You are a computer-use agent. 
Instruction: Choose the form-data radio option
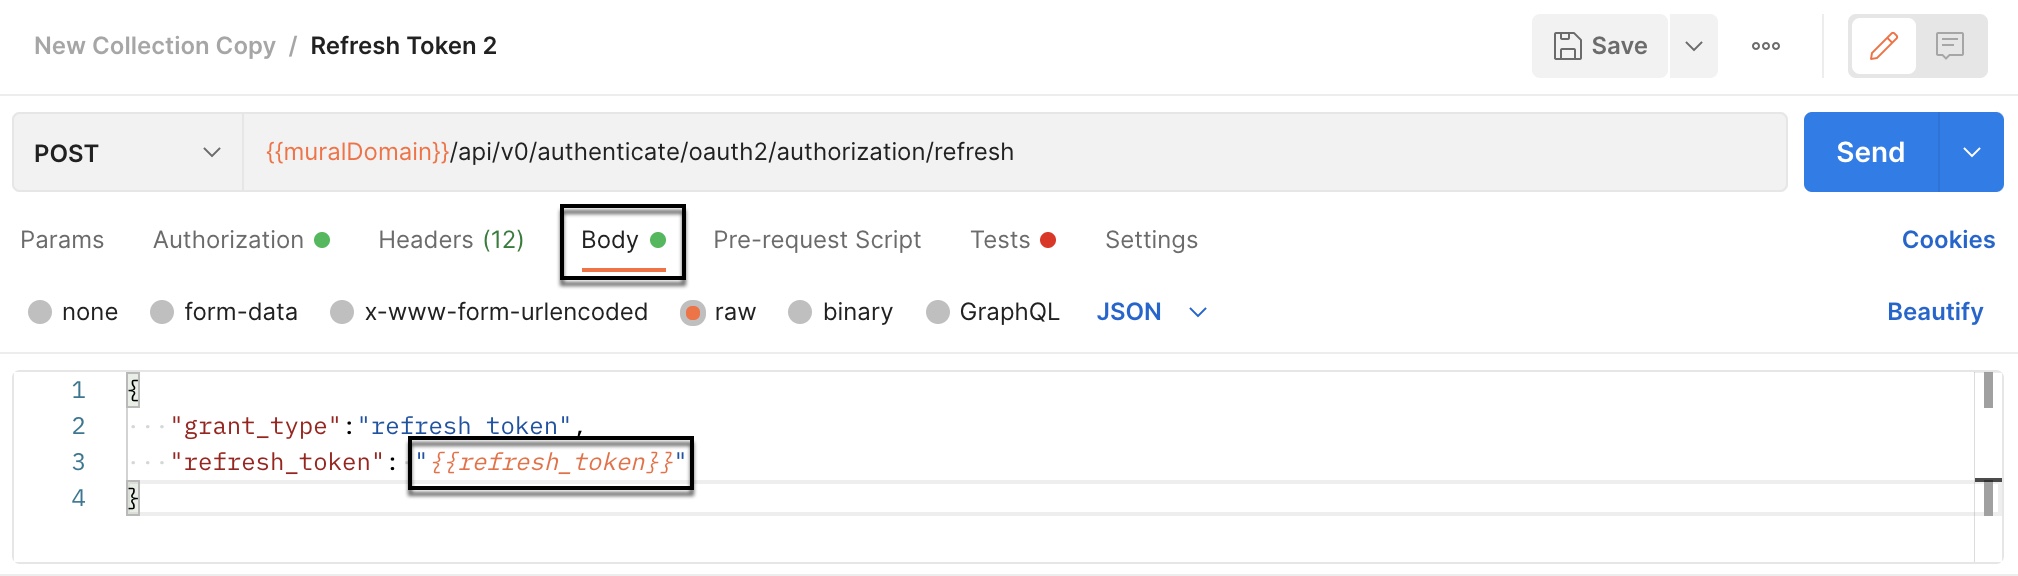[162, 312]
